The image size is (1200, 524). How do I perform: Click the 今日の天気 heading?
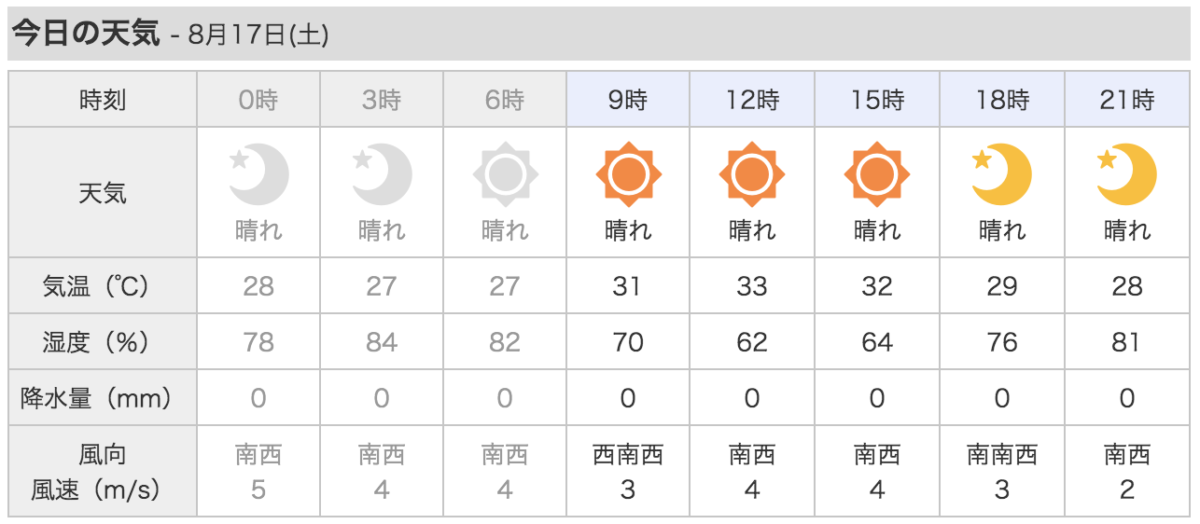pos(85,33)
